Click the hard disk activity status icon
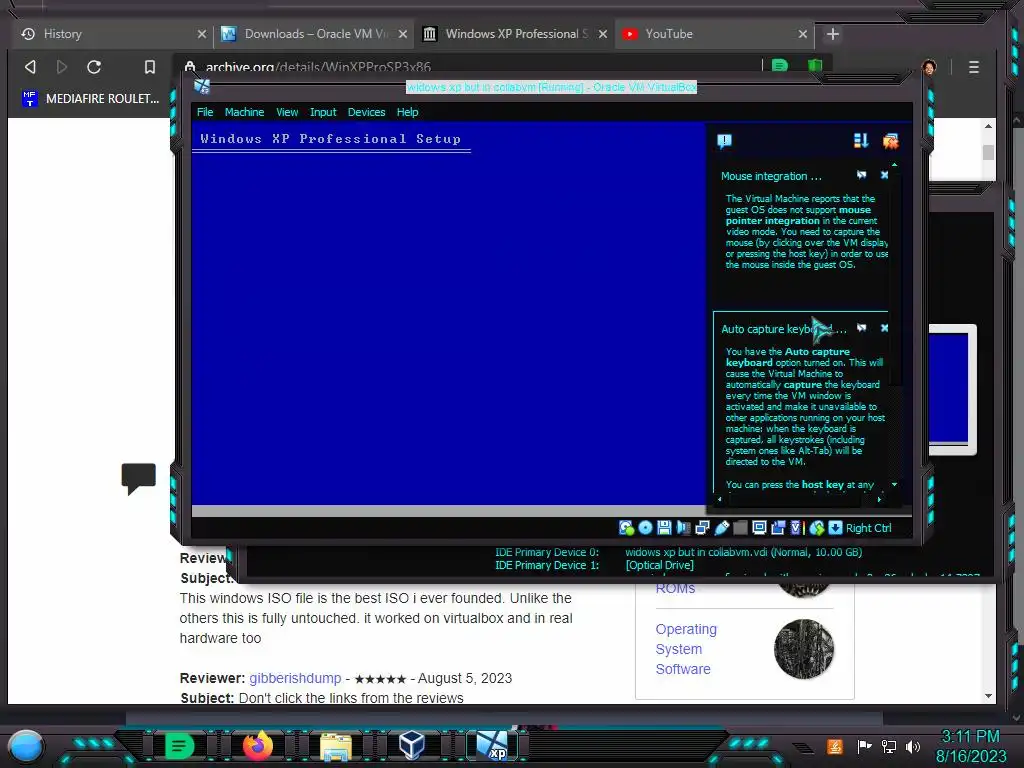This screenshot has width=1024, height=768. pos(626,528)
